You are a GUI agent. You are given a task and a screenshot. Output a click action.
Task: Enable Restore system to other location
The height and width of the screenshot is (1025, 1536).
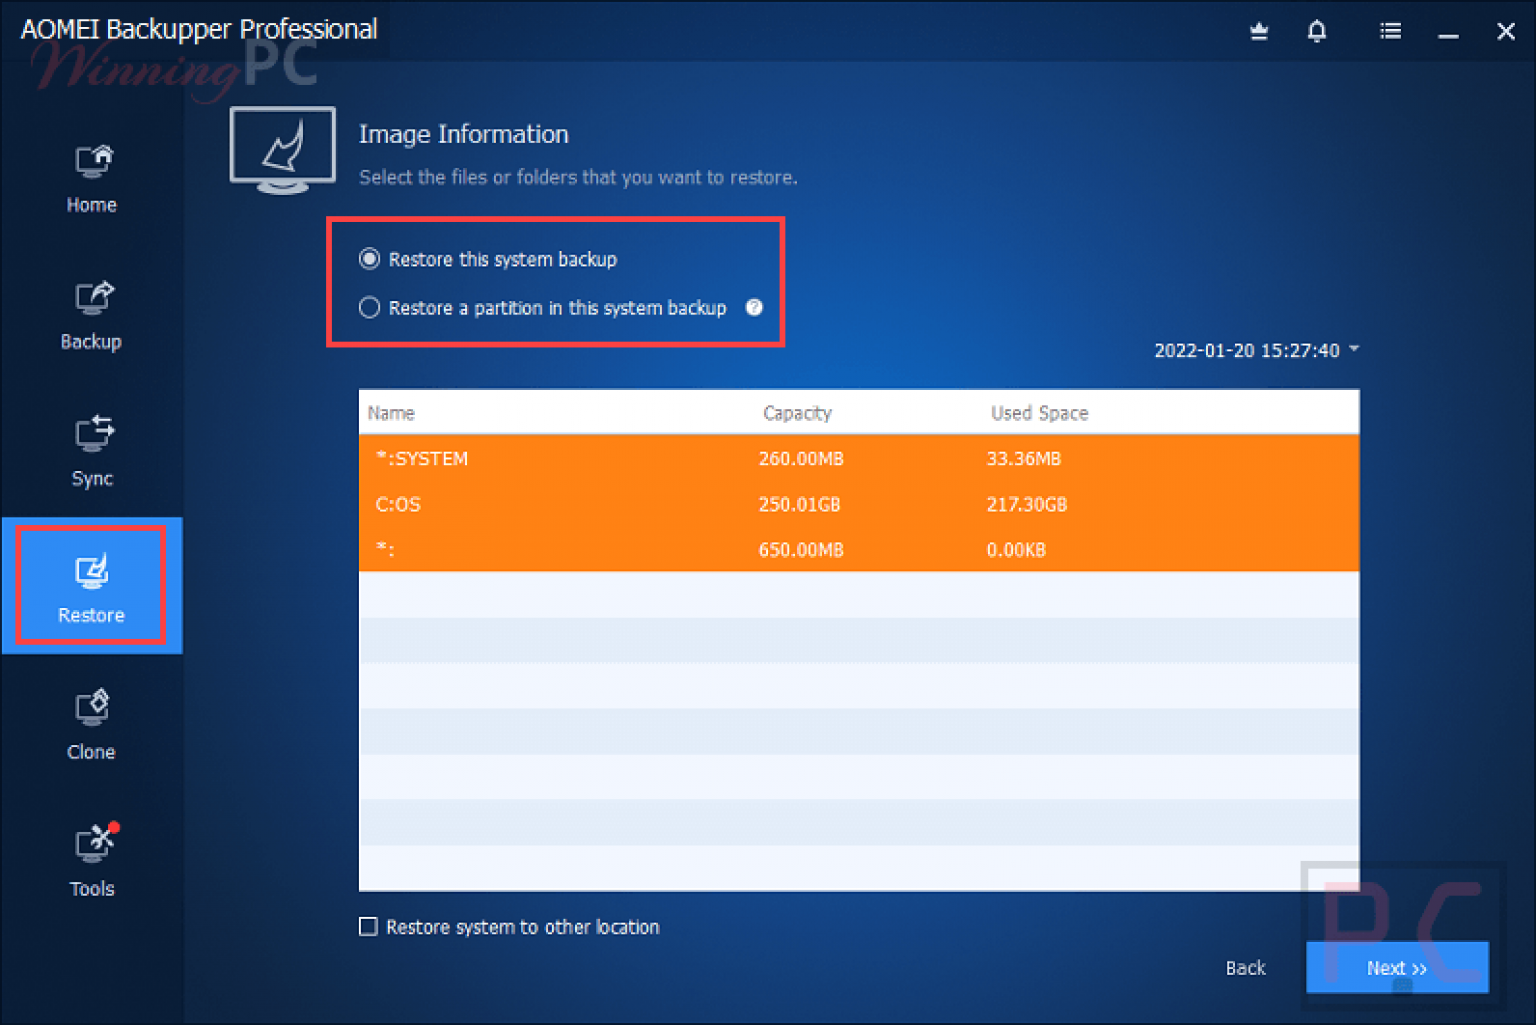pos(368,927)
